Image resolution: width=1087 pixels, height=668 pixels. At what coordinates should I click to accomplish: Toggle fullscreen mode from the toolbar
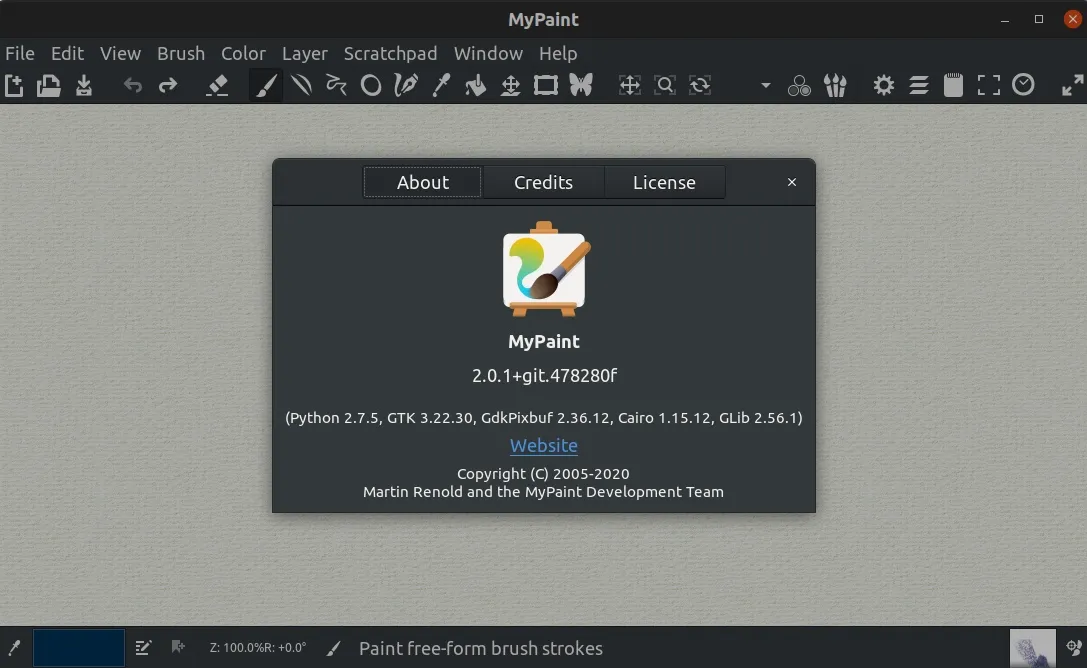(x=988, y=85)
